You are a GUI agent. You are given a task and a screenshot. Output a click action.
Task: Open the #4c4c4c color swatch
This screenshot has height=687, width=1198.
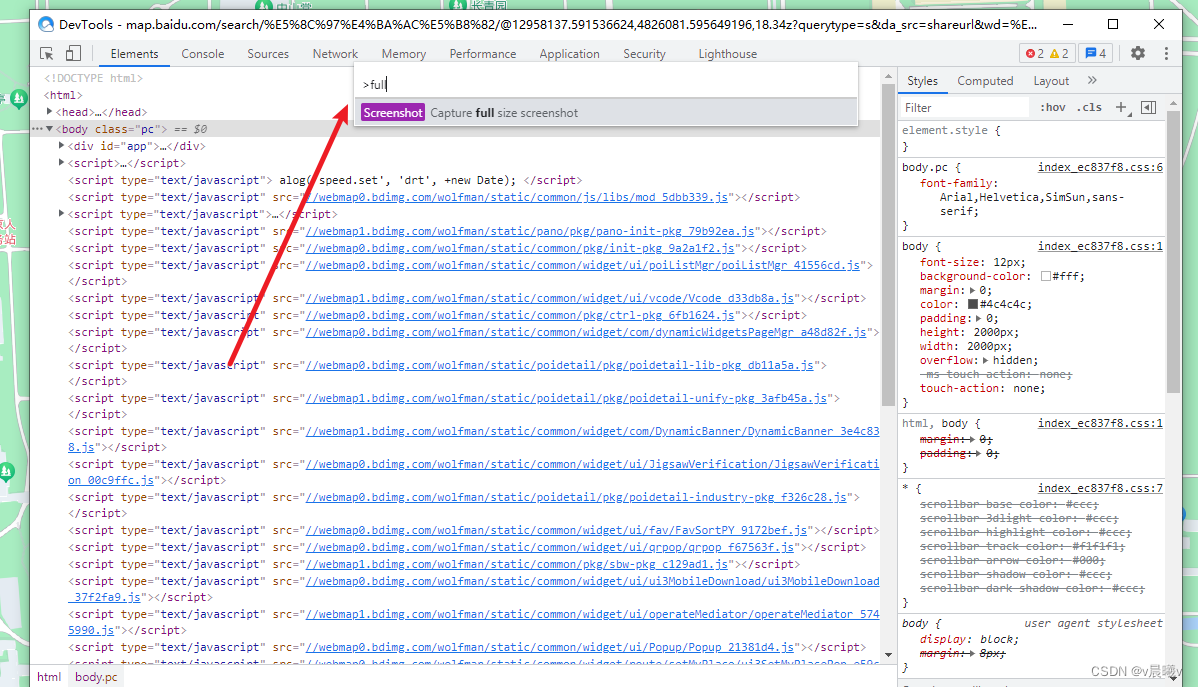pos(973,304)
